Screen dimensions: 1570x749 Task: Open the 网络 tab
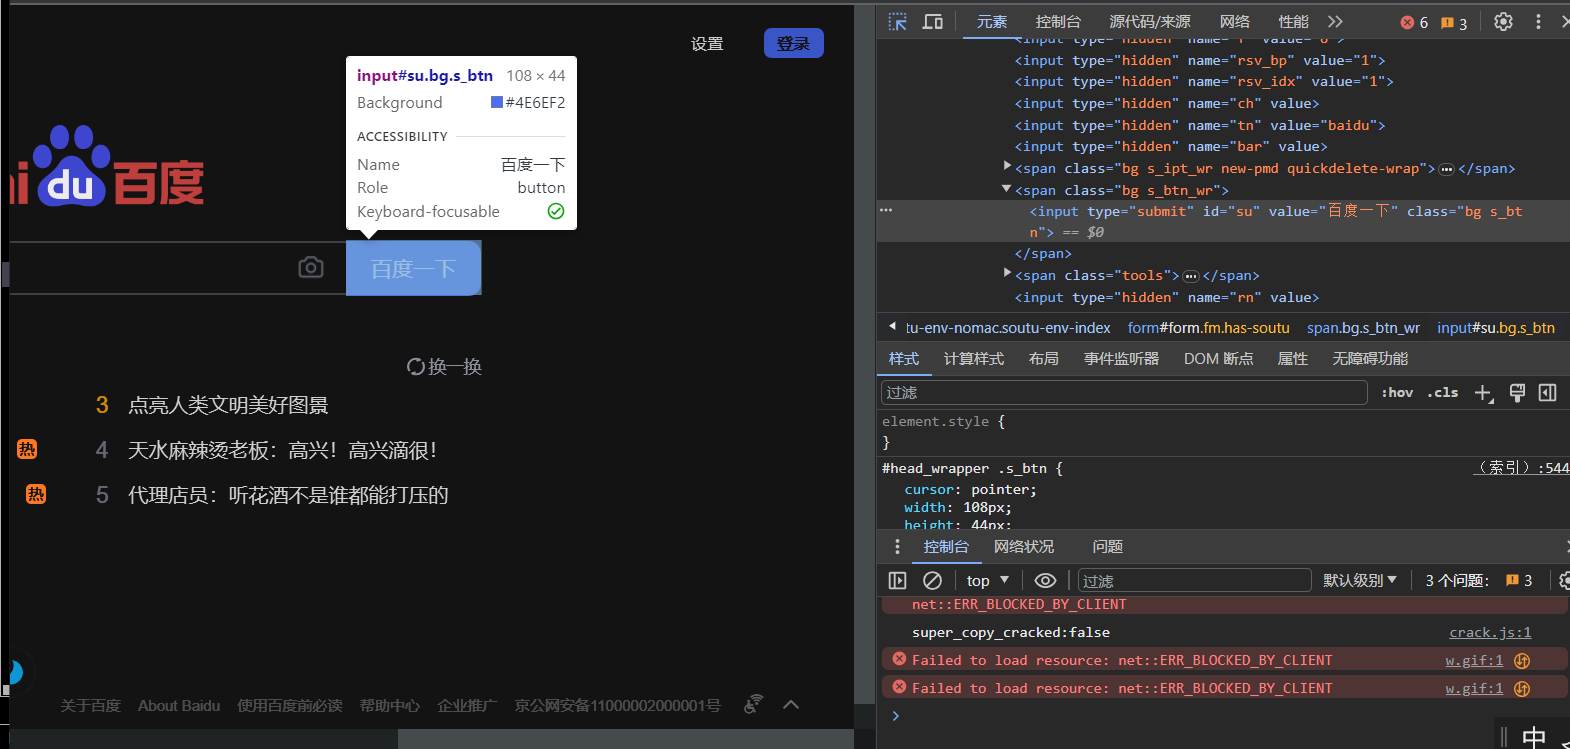tap(1235, 22)
